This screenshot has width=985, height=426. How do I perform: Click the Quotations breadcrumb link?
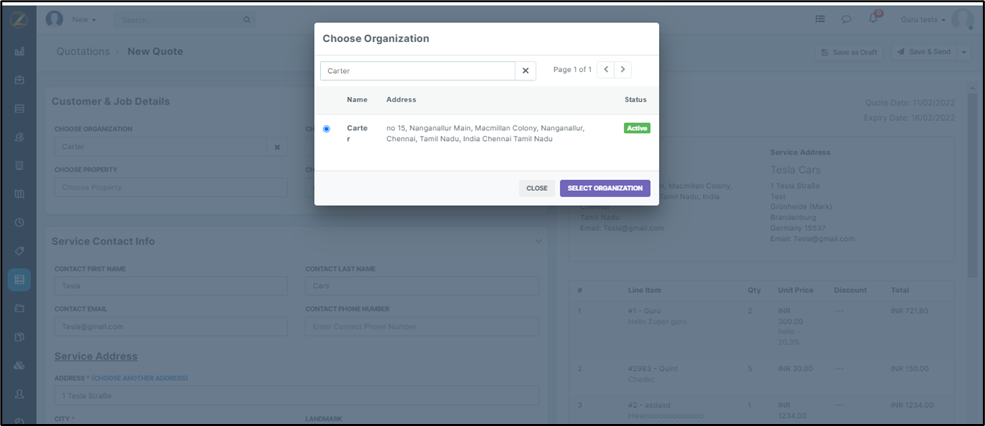[x=83, y=52]
